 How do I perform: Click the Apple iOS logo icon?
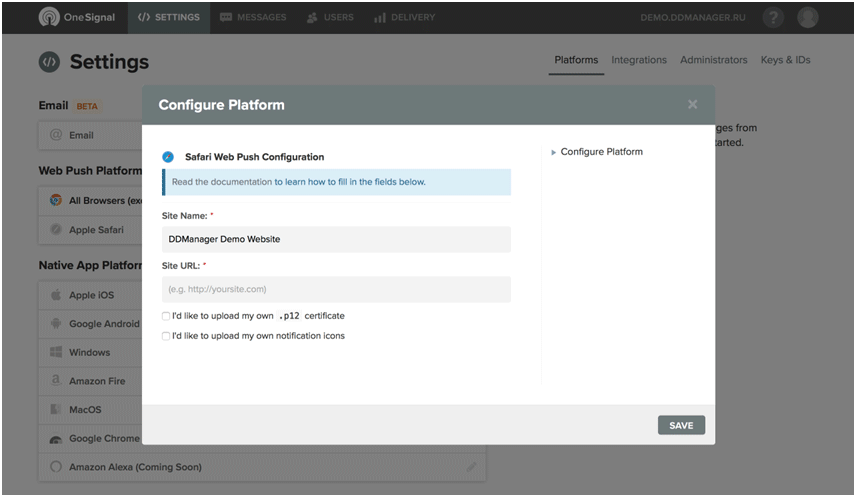(56, 295)
